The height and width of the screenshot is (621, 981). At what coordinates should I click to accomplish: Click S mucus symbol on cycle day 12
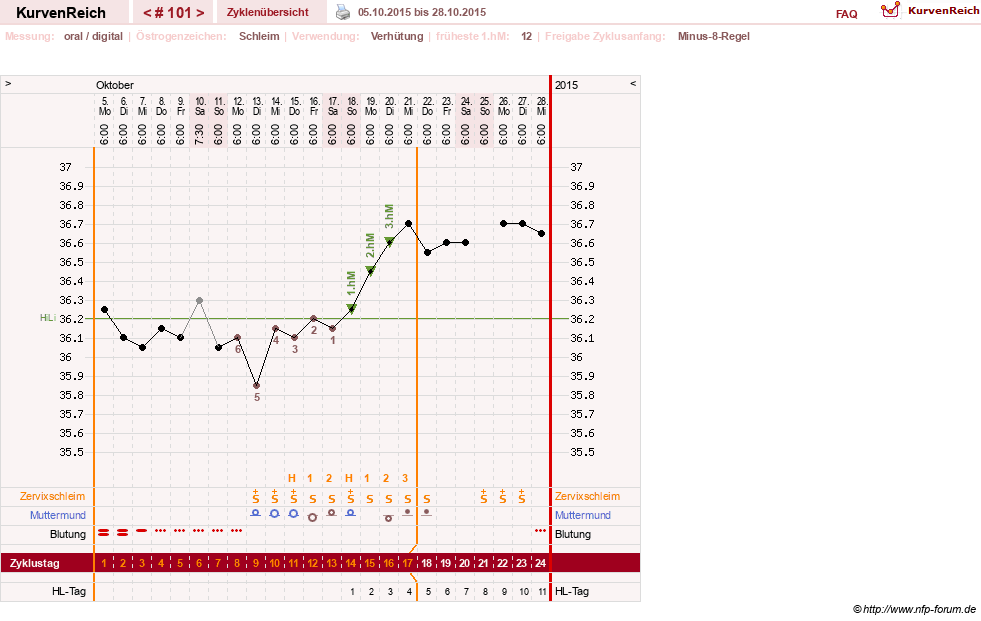pyautogui.click(x=313, y=499)
